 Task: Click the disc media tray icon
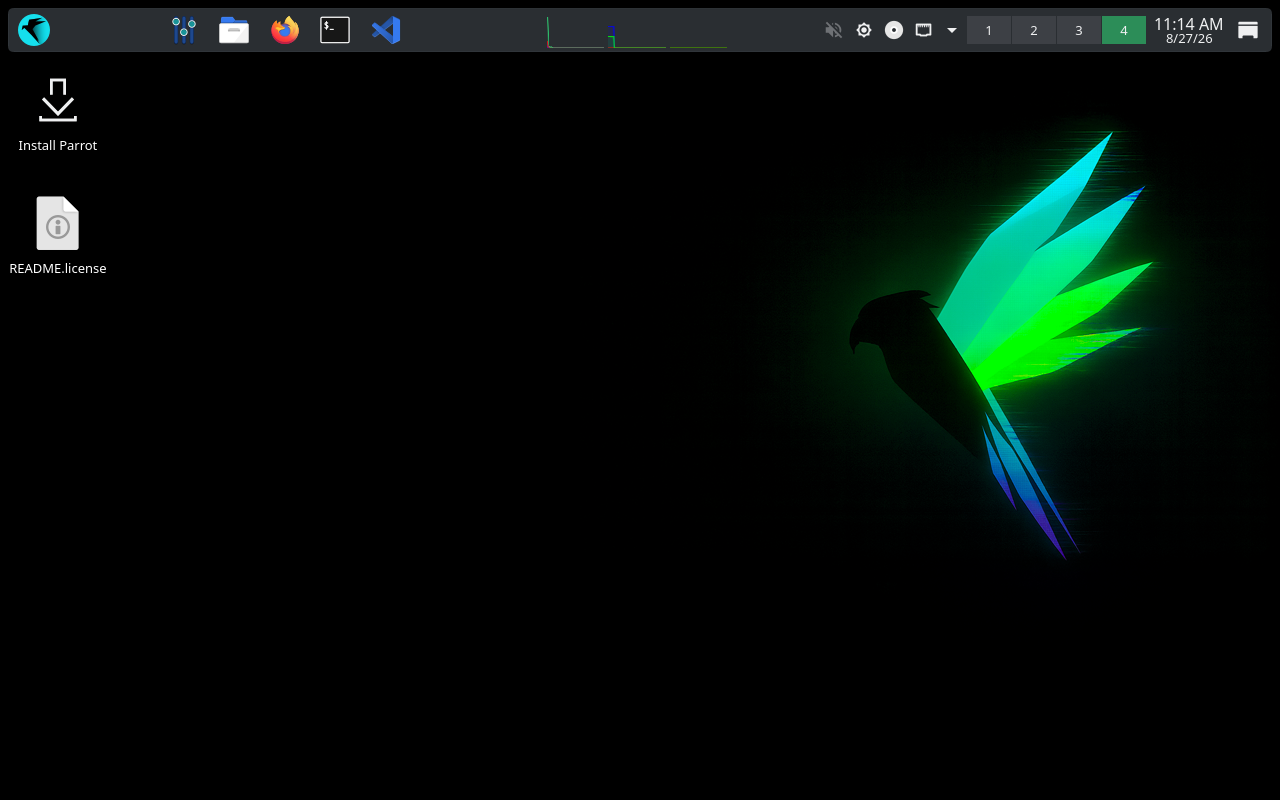click(894, 30)
